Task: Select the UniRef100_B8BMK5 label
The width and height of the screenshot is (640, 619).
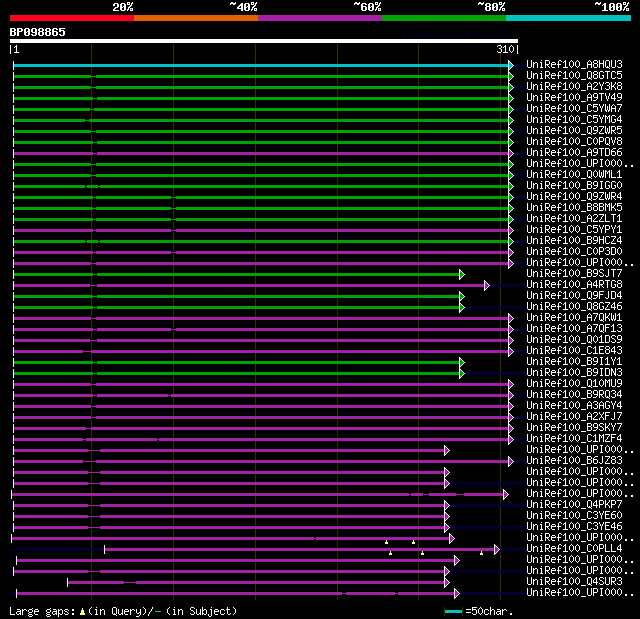Action: [574, 208]
